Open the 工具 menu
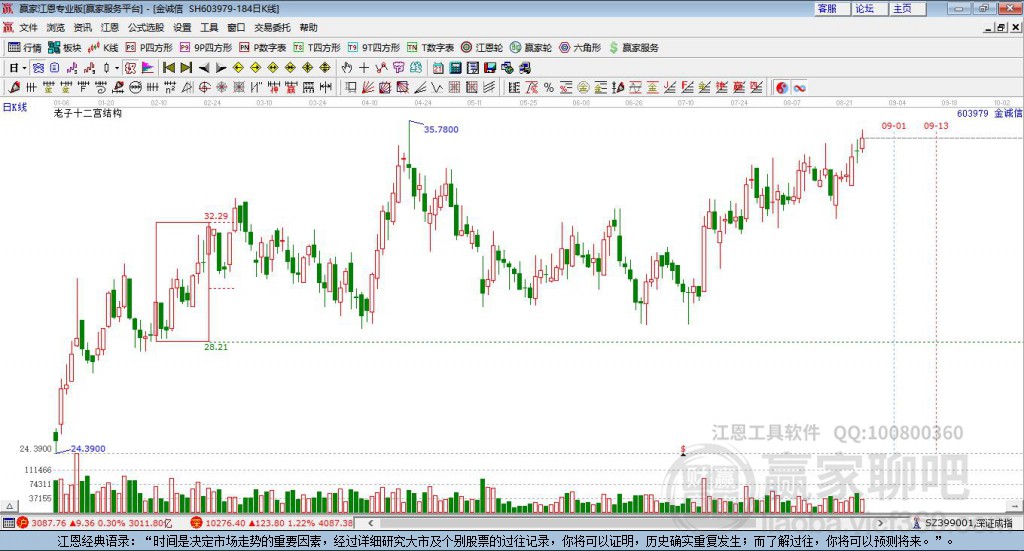1024x551 pixels. click(209, 27)
